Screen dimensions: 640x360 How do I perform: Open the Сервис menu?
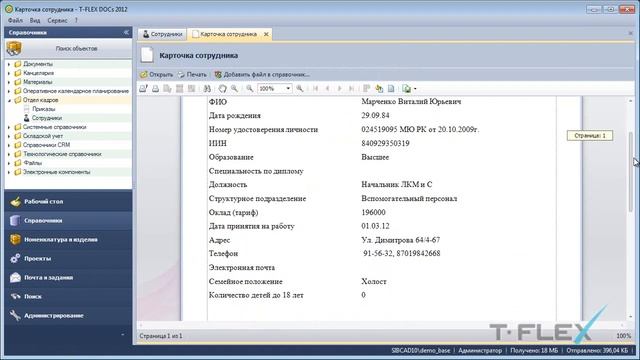pyautogui.click(x=57, y=20)
